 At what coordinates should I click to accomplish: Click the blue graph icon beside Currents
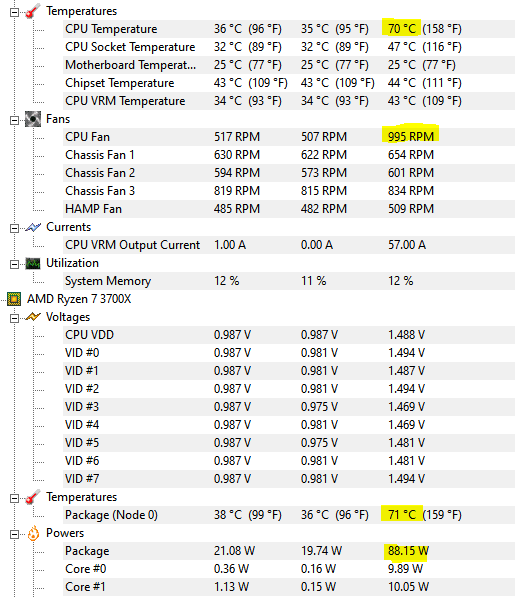click(x=33, y=227)
